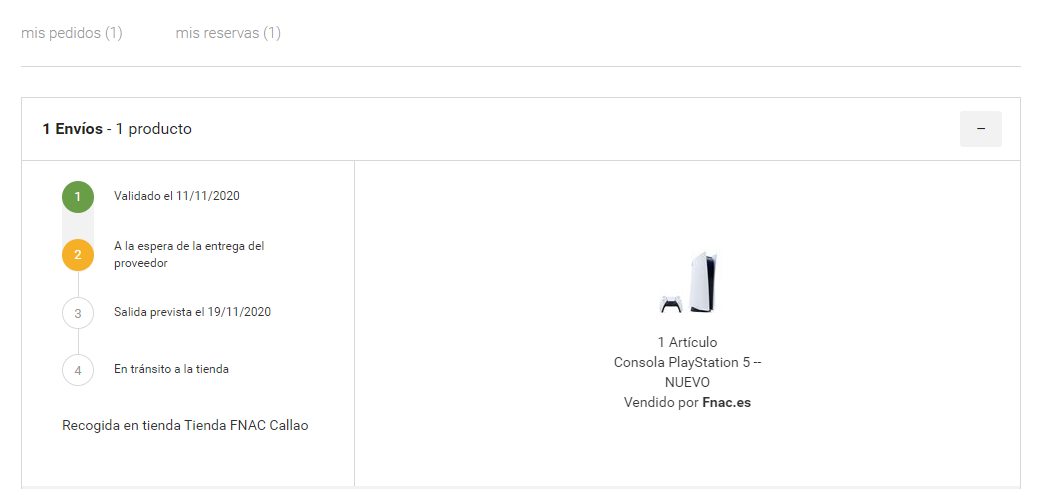Open the "Consola PlayStation 5 -- NUEVO" product link
1038x489 pixels.
(x=687, y=372)
